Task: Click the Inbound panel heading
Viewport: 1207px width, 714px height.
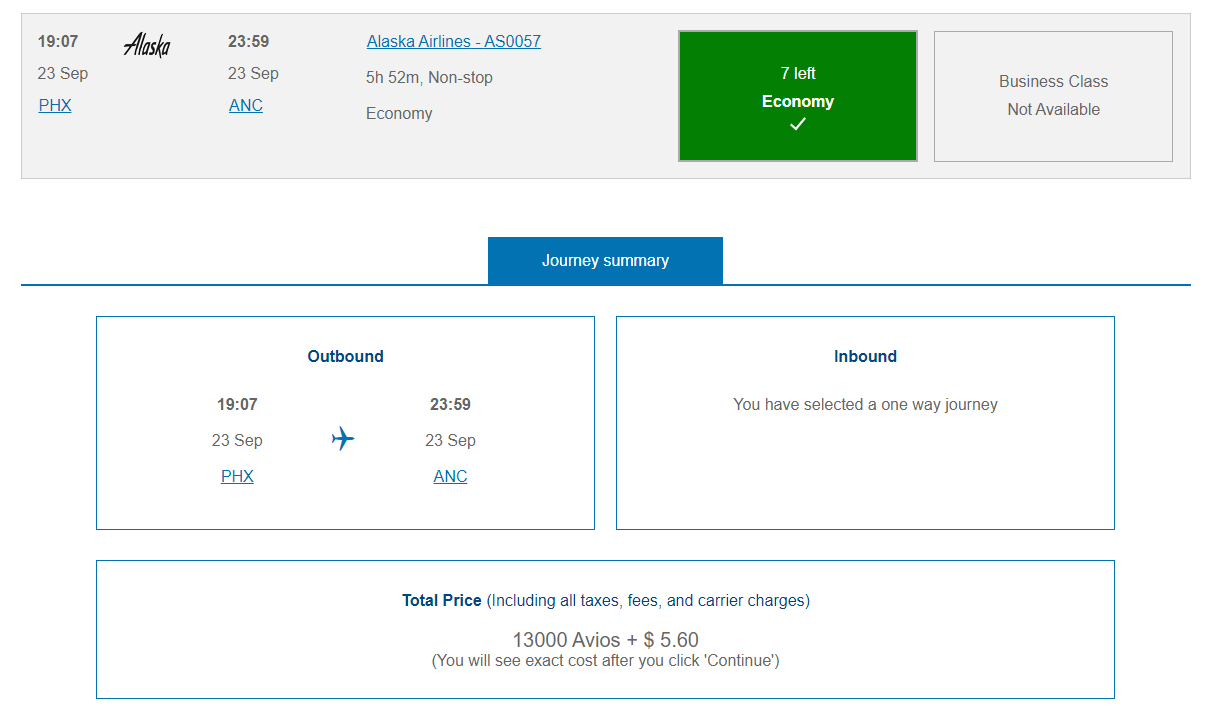Action: pyautogui.click(x=865, y=356)
